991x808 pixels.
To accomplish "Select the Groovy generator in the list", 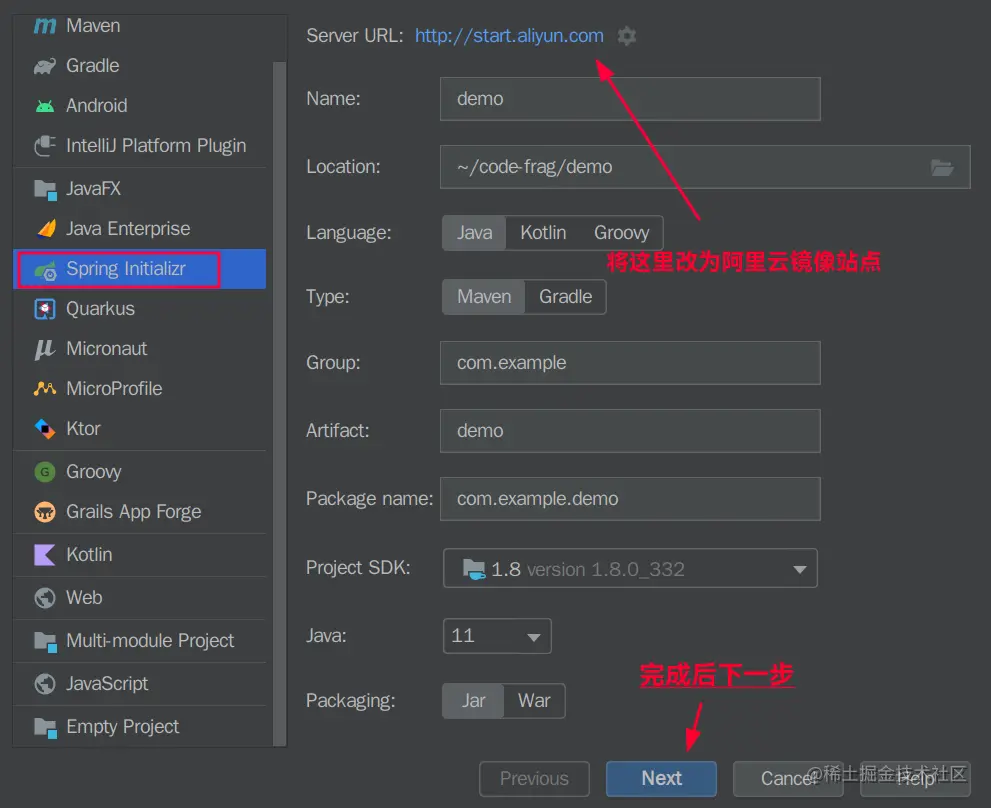I will (139, 472).
